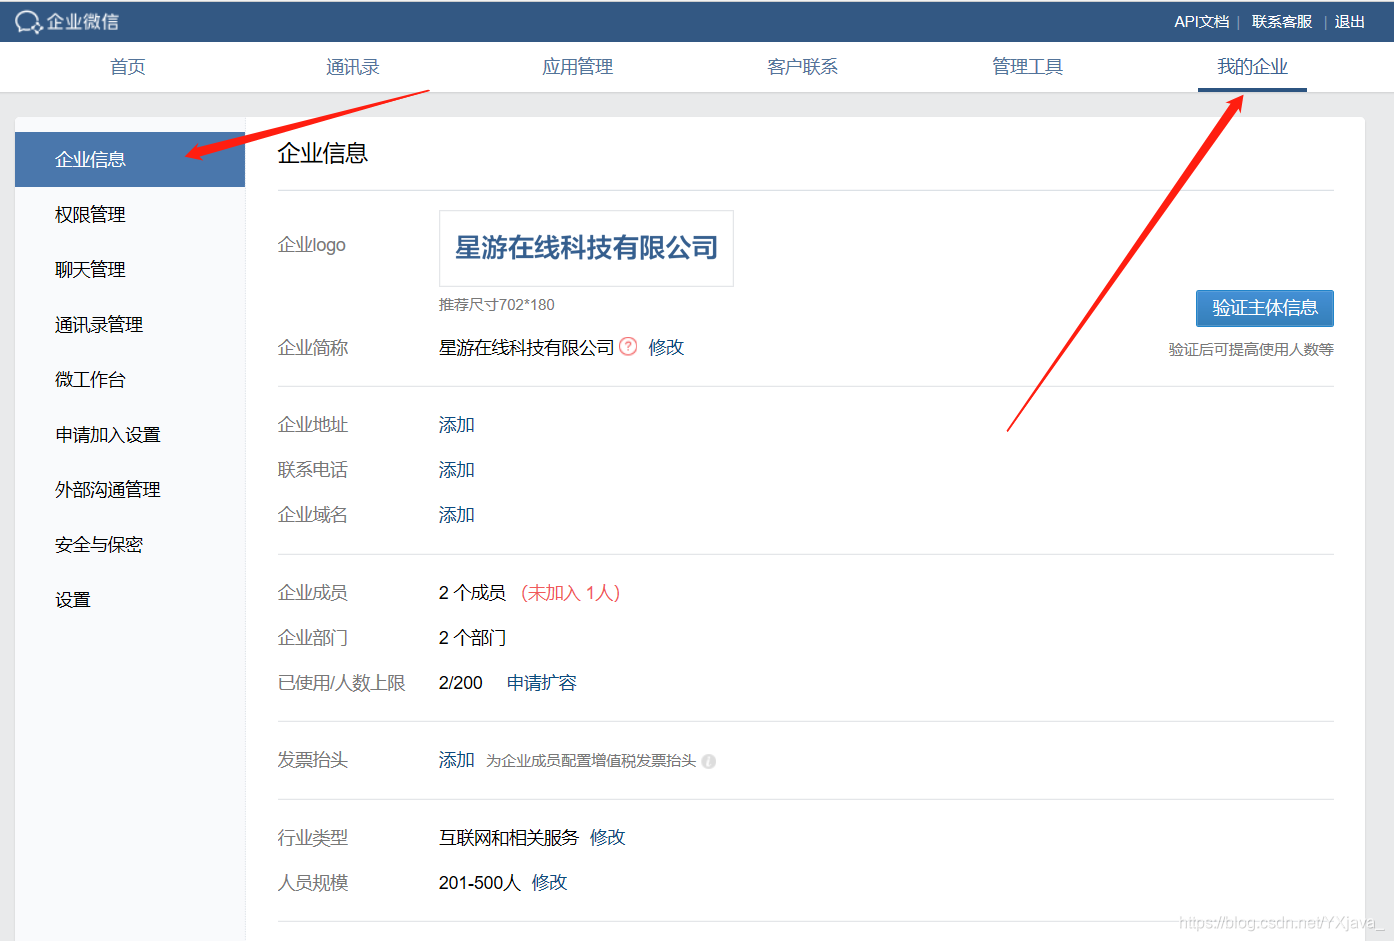
Task: Click the question mark icon beside 企业简称
Action: click(x=628, y=347)
